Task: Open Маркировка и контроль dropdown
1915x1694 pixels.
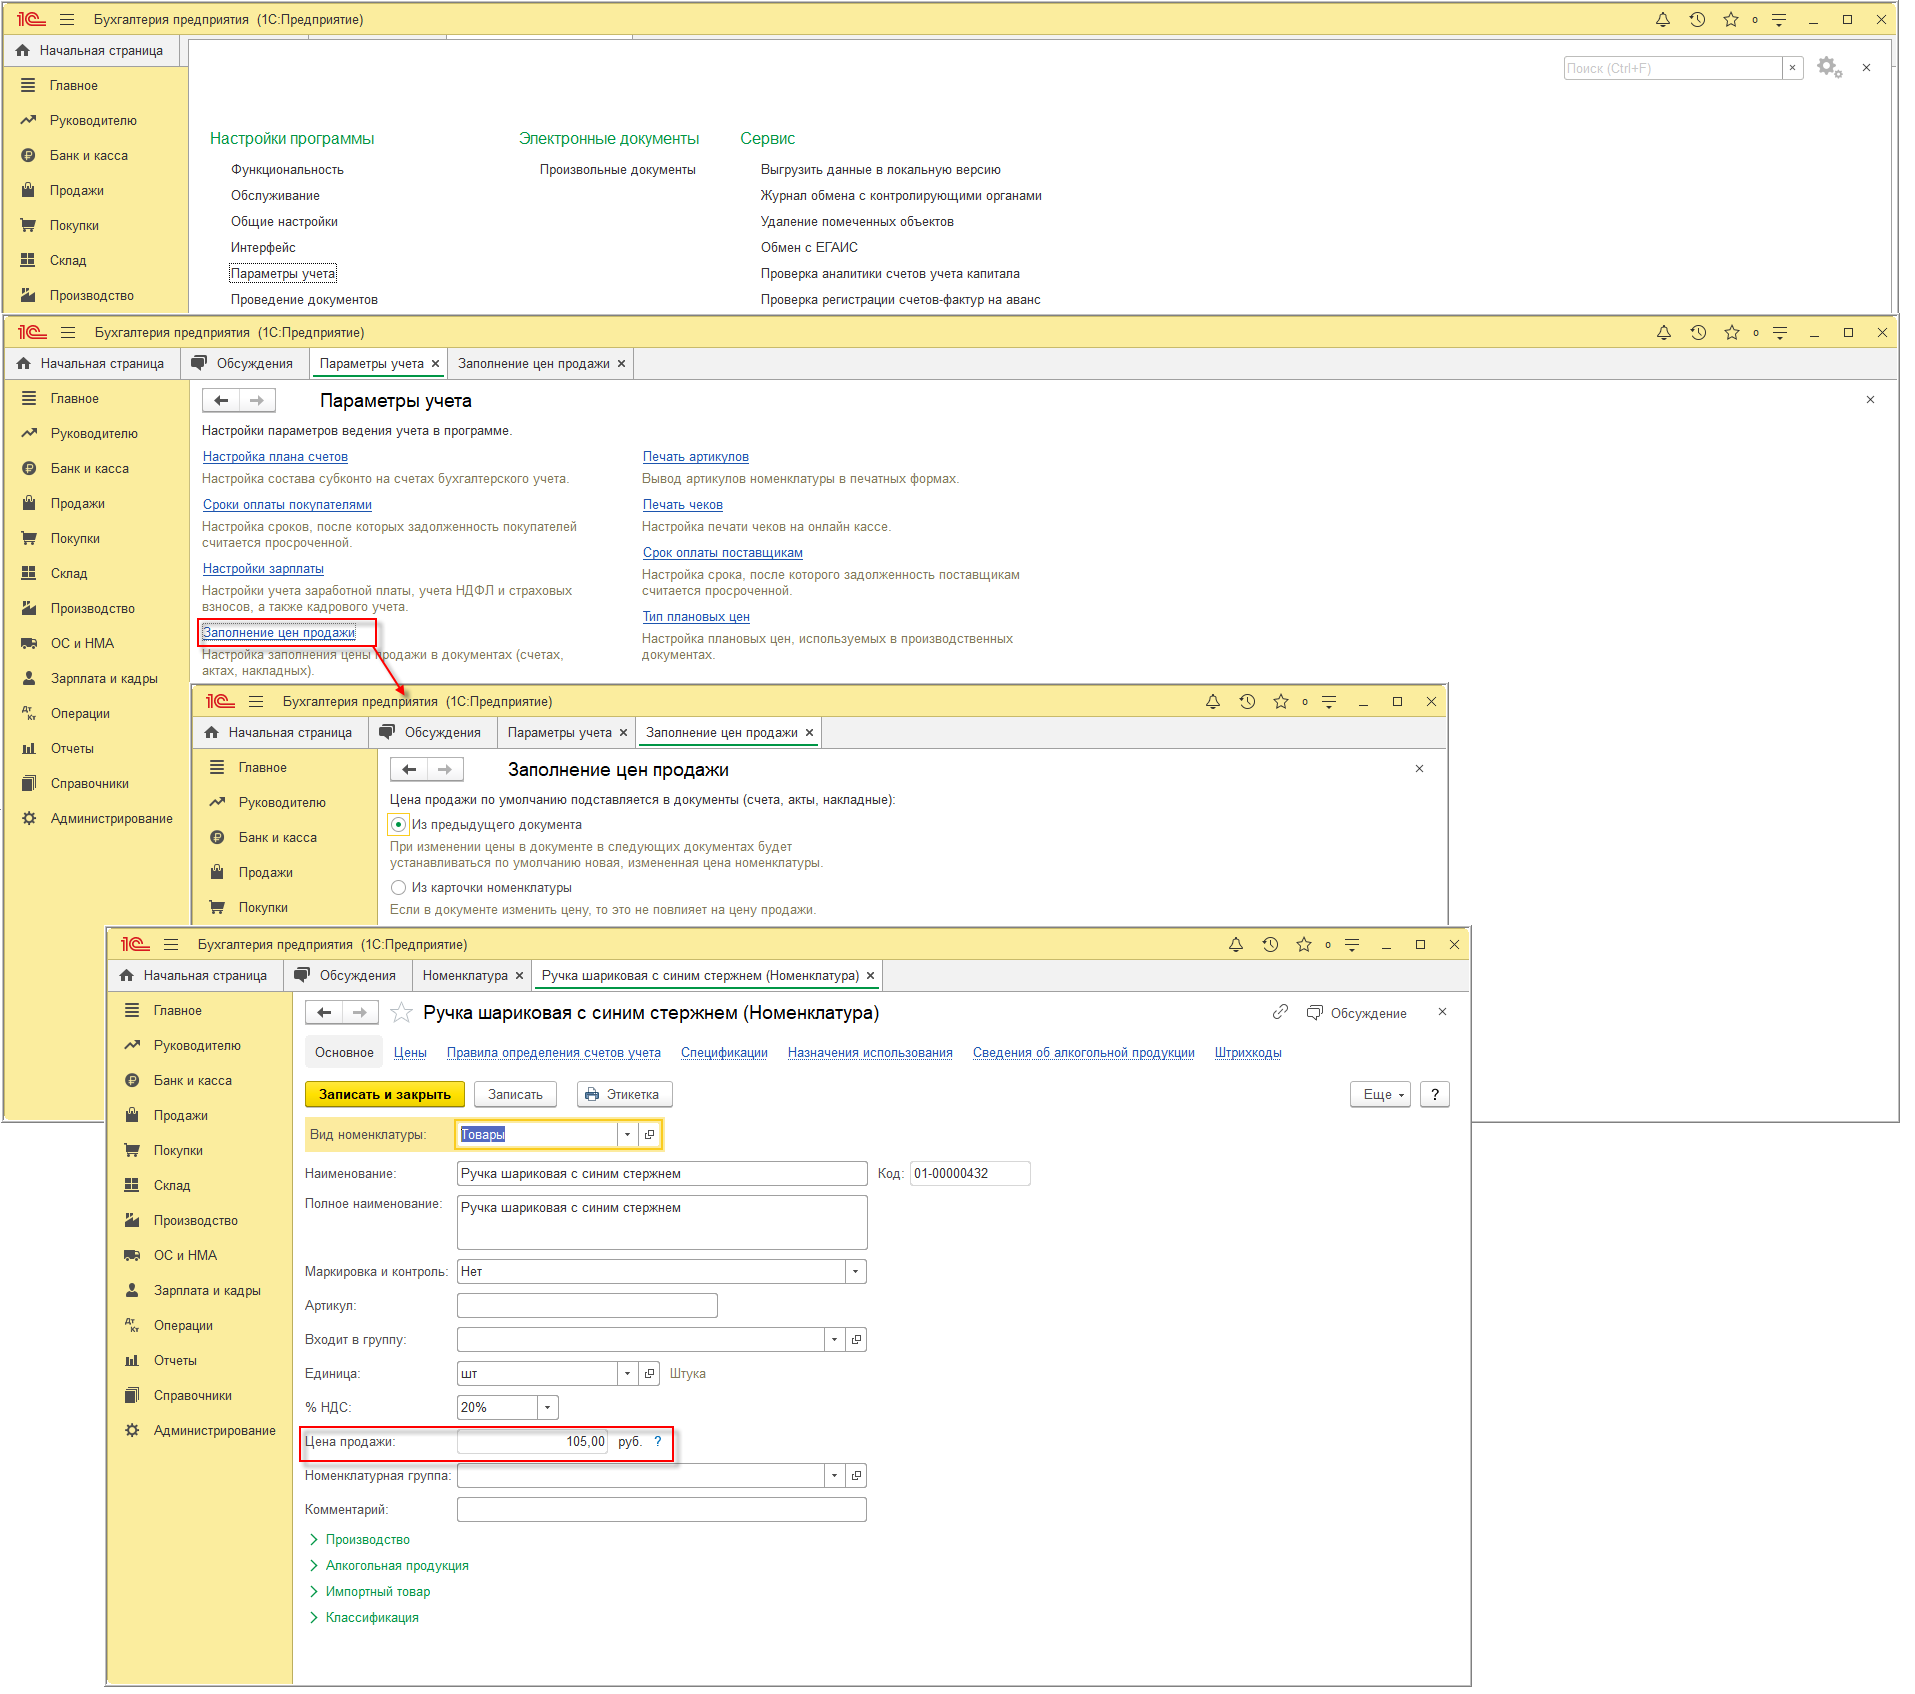Action: pyautogui.click(x=855, y=1271)
